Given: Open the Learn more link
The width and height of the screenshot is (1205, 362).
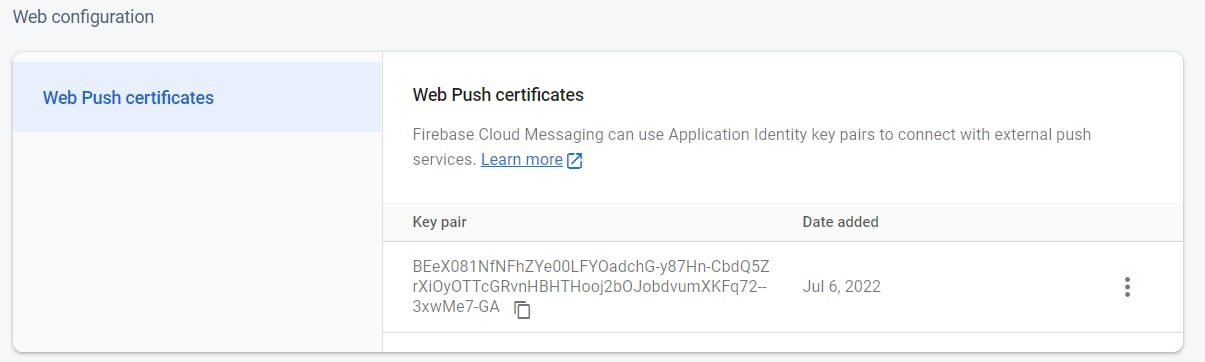Looking at the screenshot, I should (522, 160).
